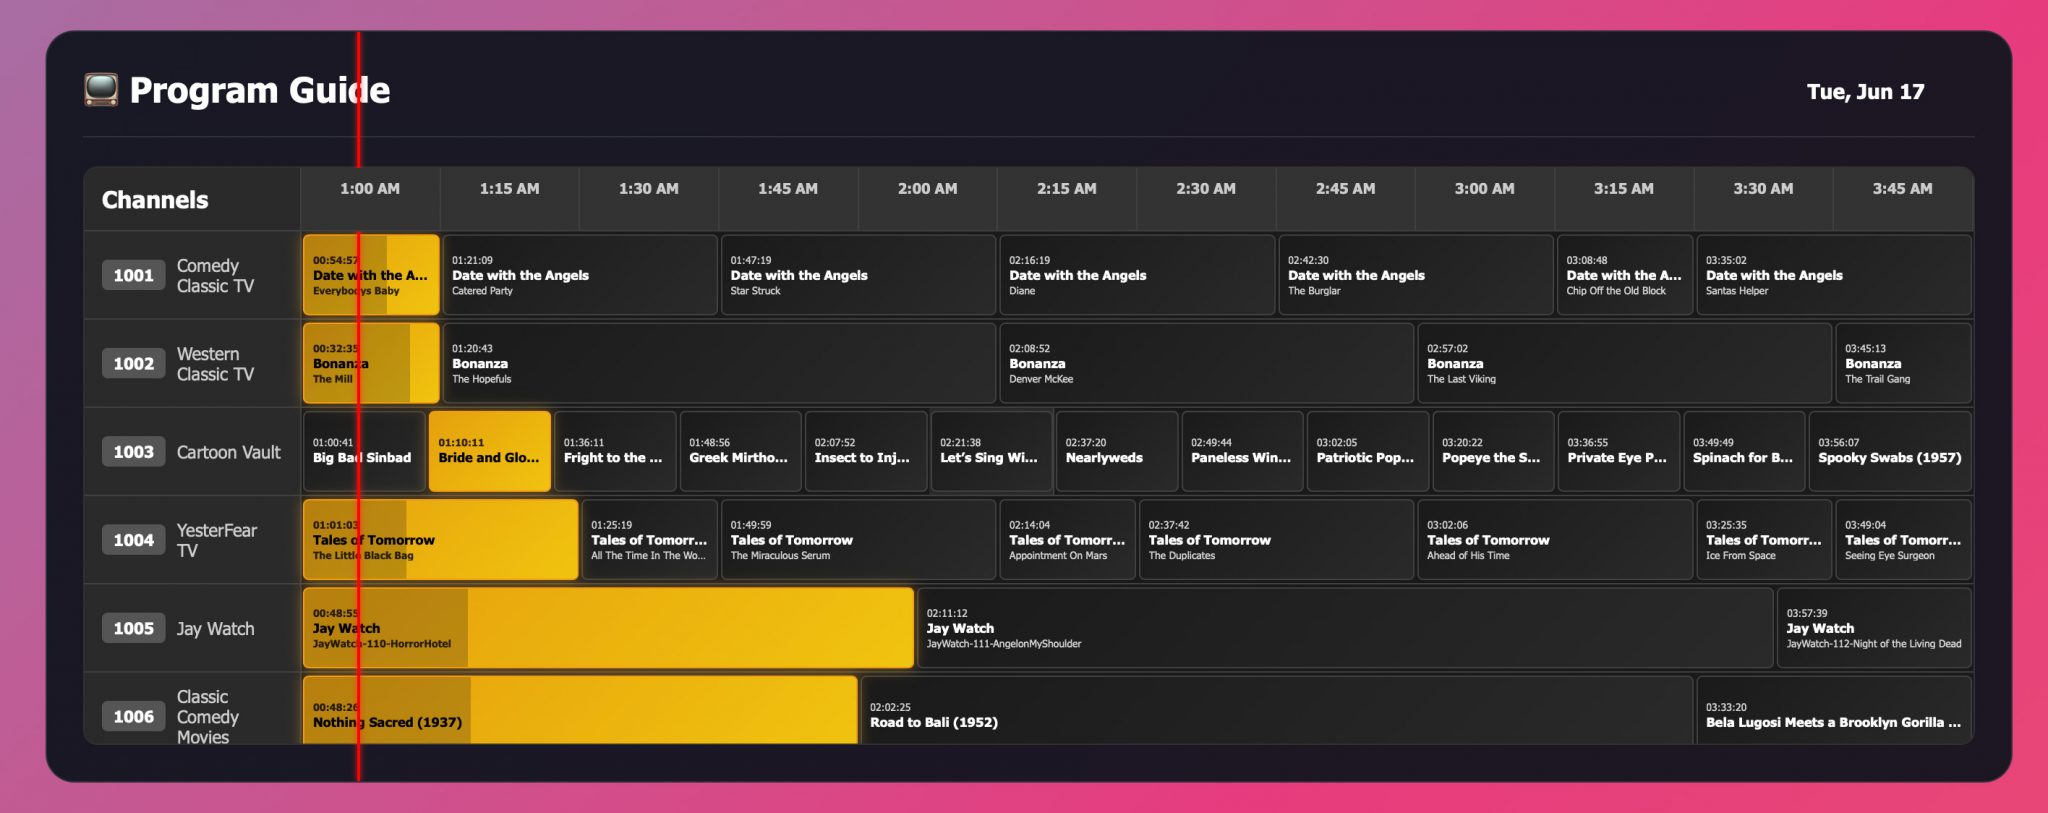This screenshot has height=813, width=2048.
Task: Open Private Eye Popeye cartoon
Action: (x=1619, y=451)
